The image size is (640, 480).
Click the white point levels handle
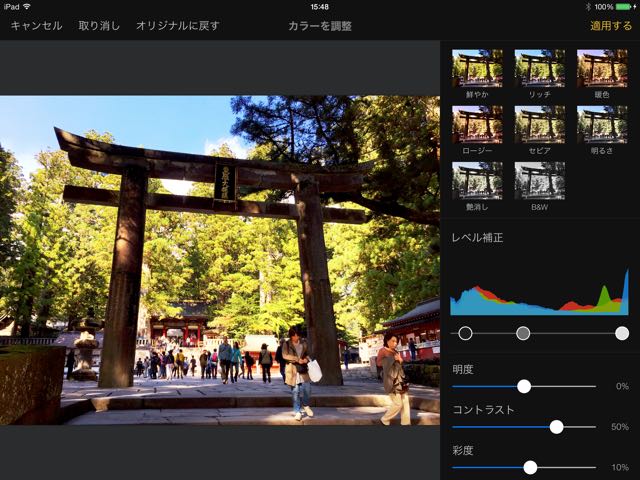(x=622, y=333)
